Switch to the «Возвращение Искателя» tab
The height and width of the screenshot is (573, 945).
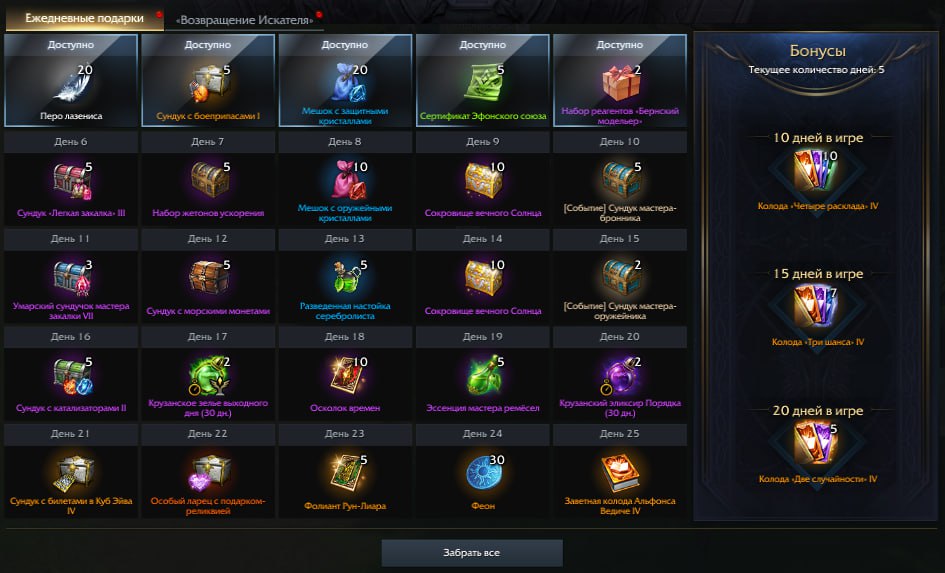245,20
